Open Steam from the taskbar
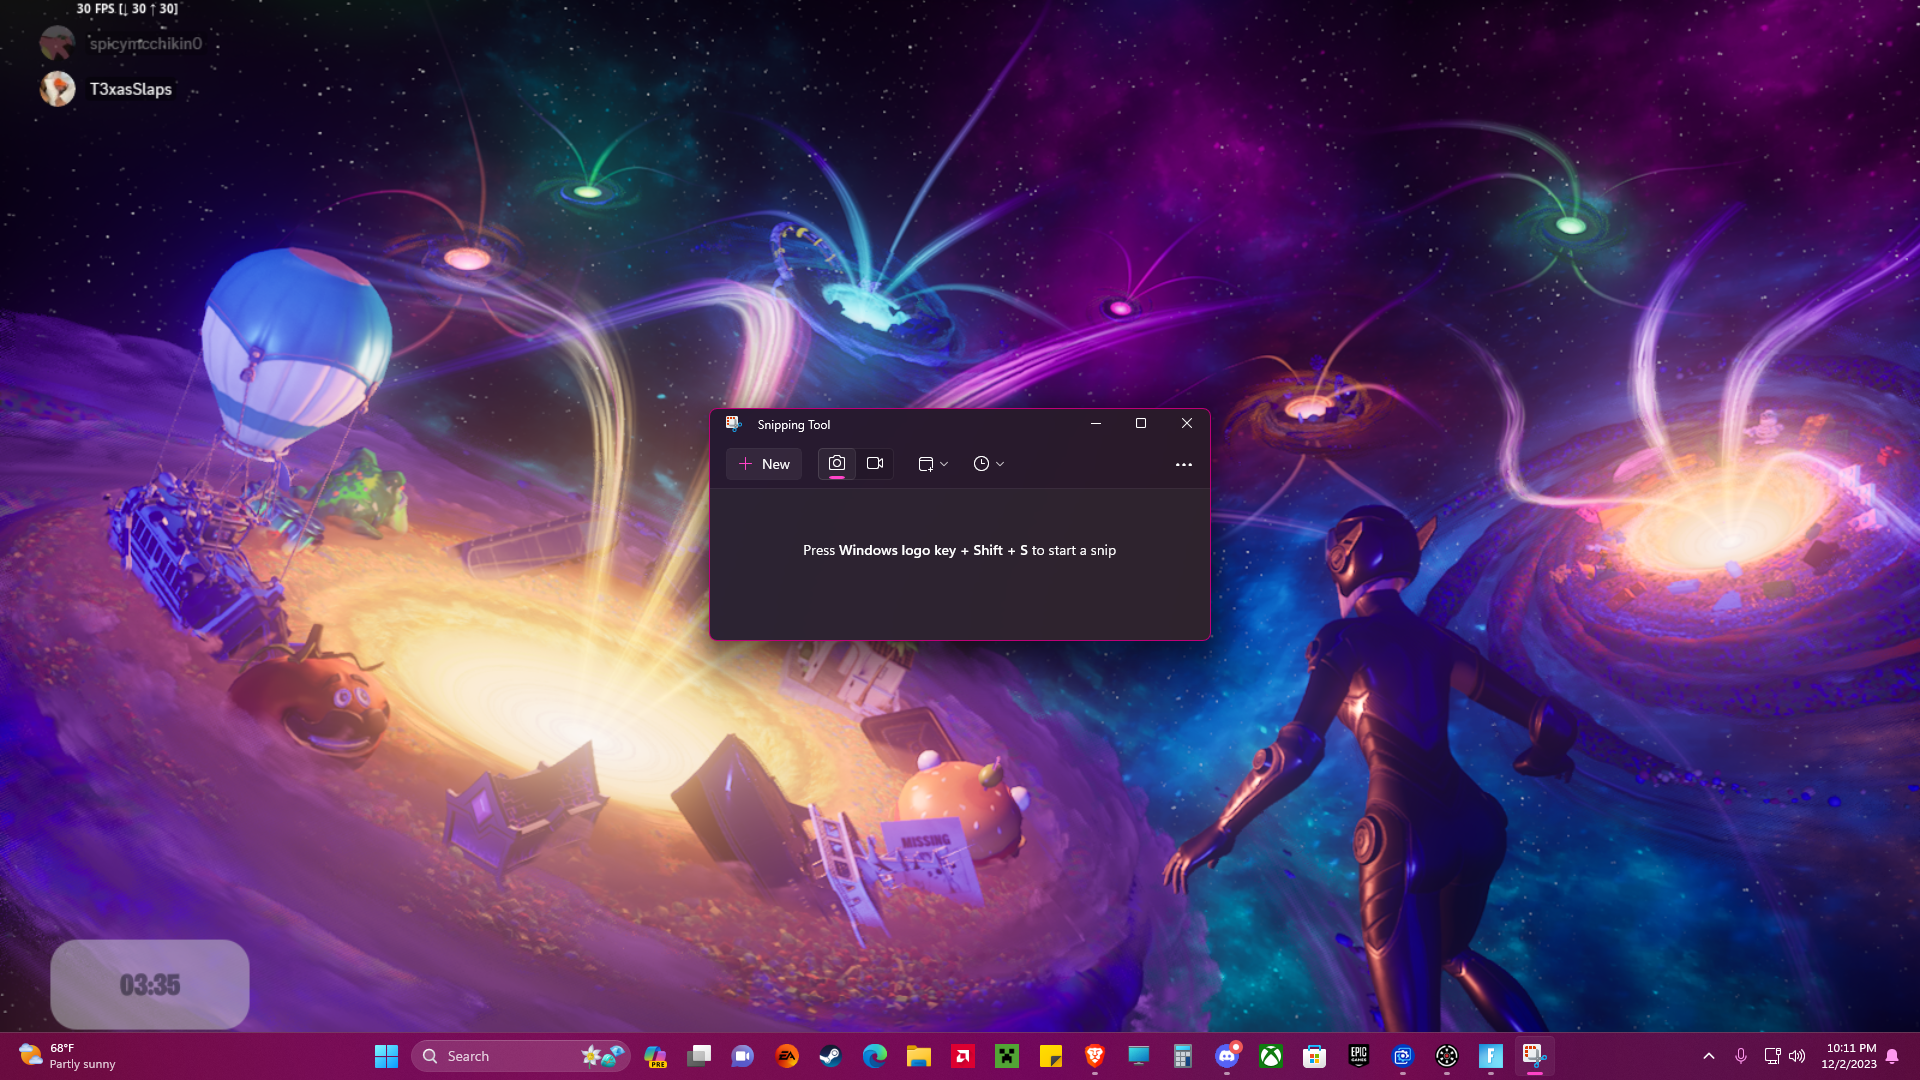This screenshot has width=1920, height=1080. tap(831, 1056)
